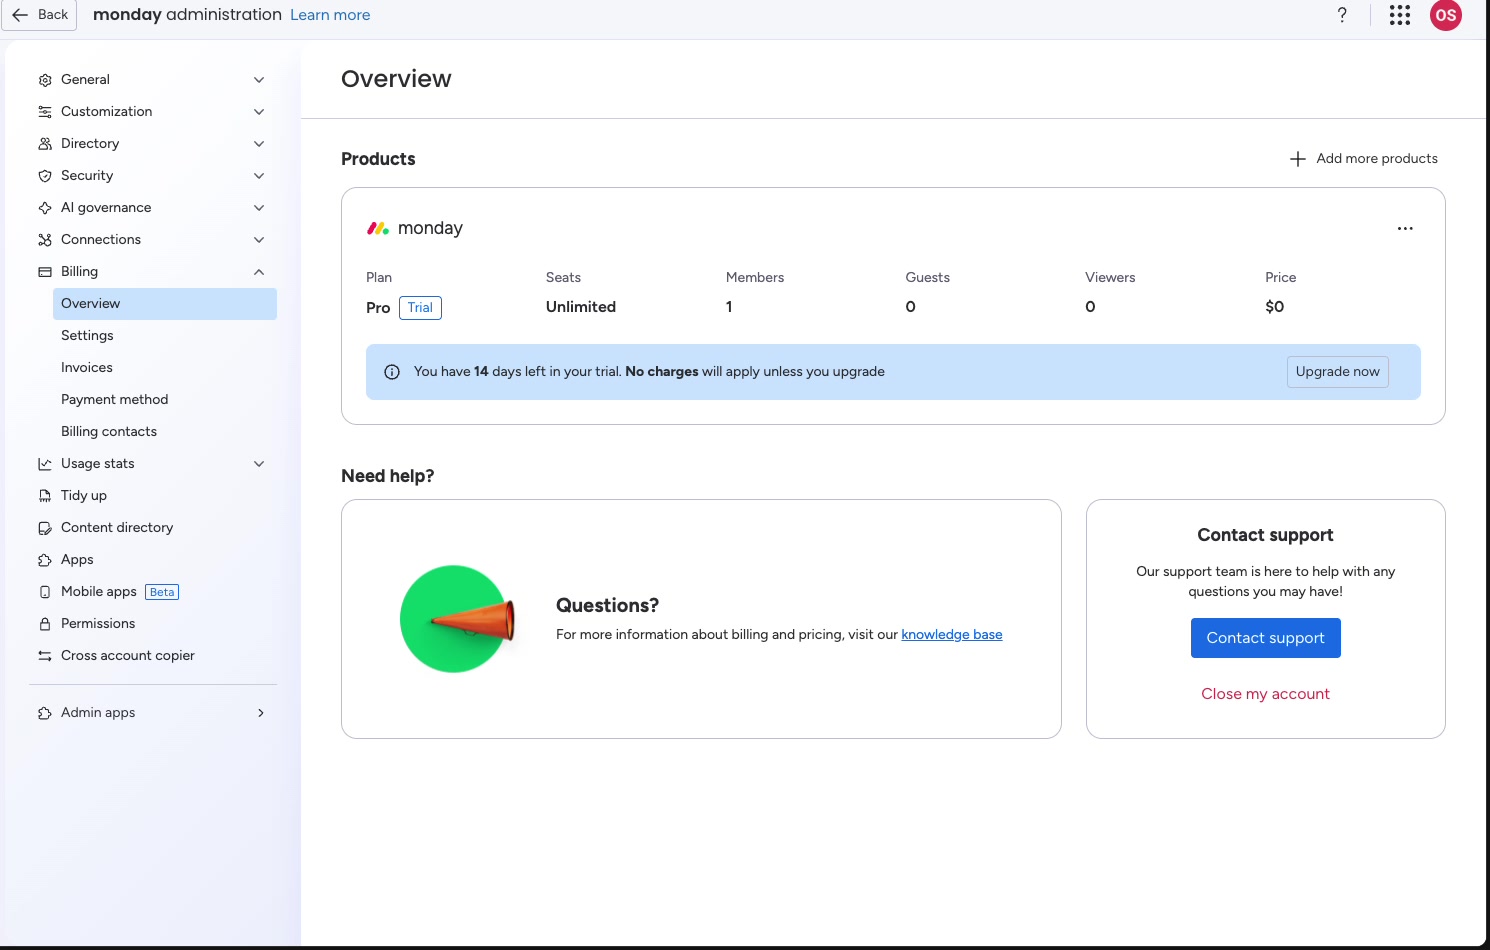Click the Contact support button
Image resolution: width=1490 pixels, height=950 pixels.
click(x=1265, y=638)
